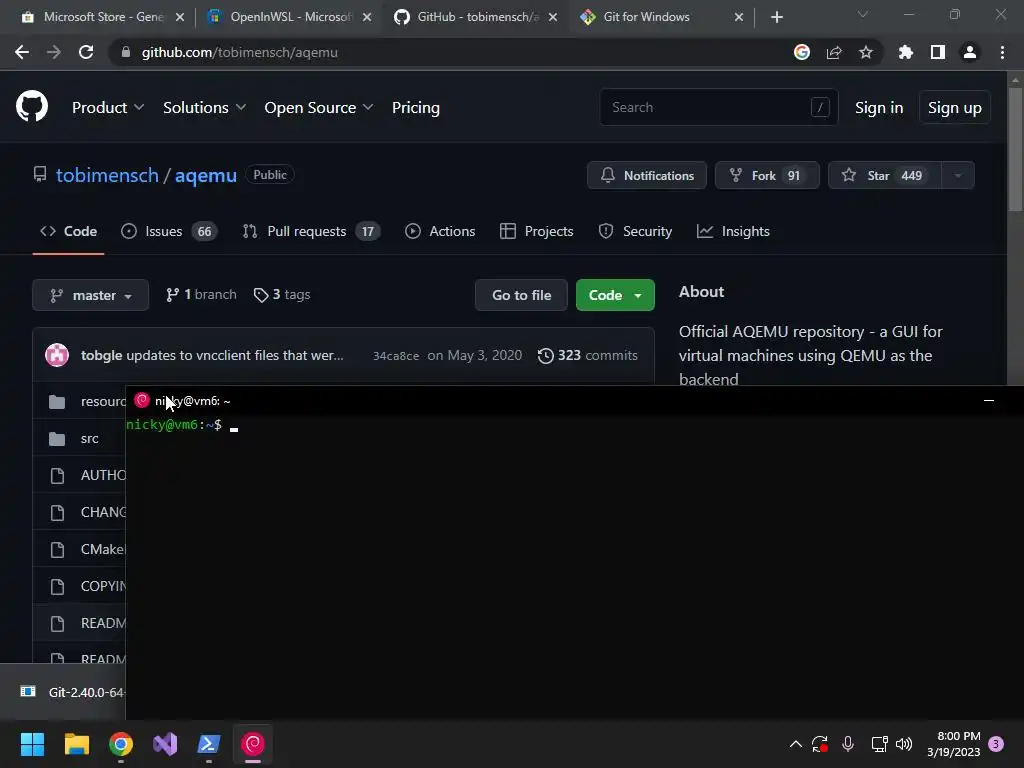Open the Projects tab
Viewport: 1024px width, 768px height.
point(537,231)
